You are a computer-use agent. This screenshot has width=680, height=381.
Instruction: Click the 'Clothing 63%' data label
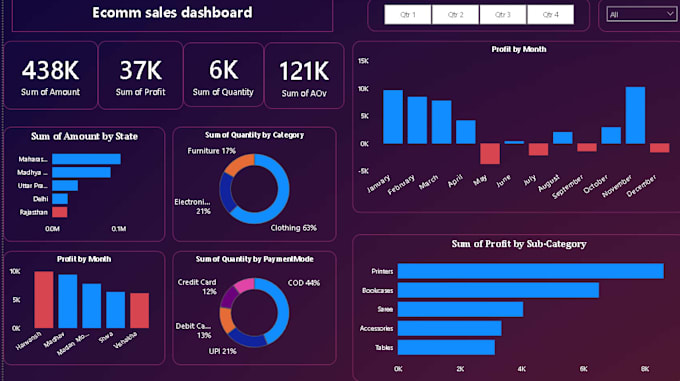click(x=294, y=228)
